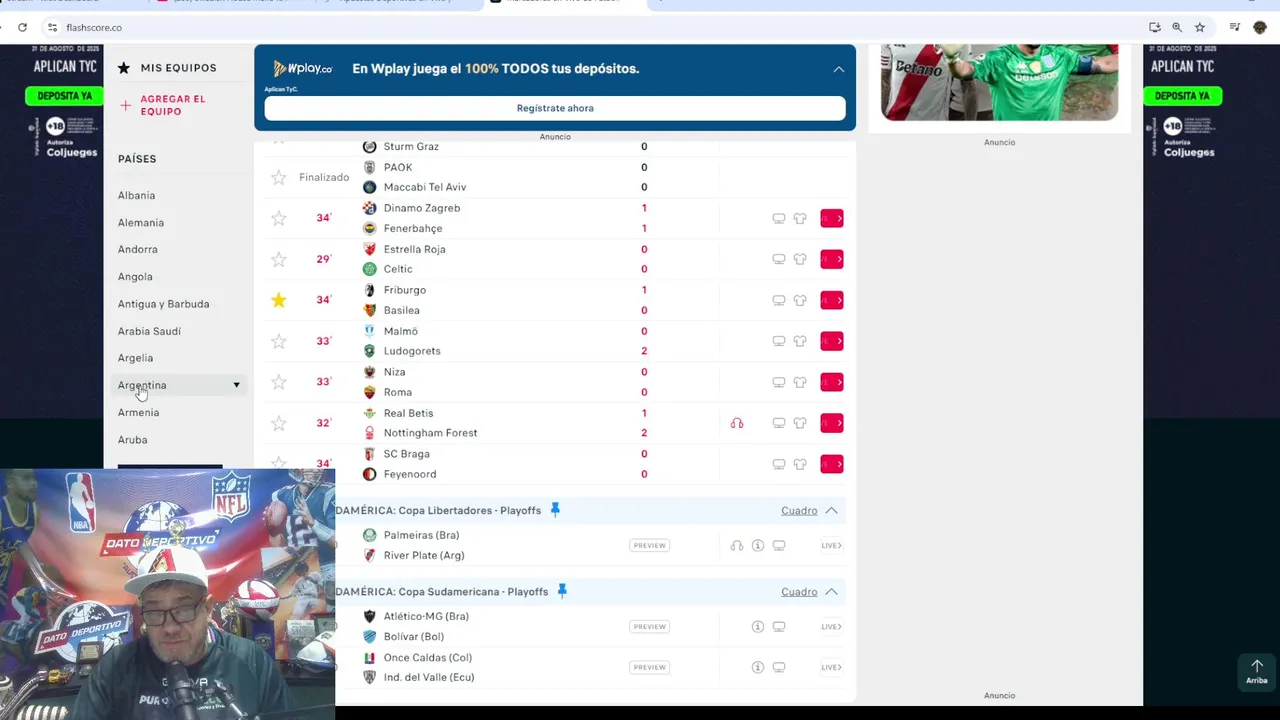Open info icon for Atlético-MG vs Bolívar
The width and height of the screenshot is (1280, 720).
(x=758, y=627)
